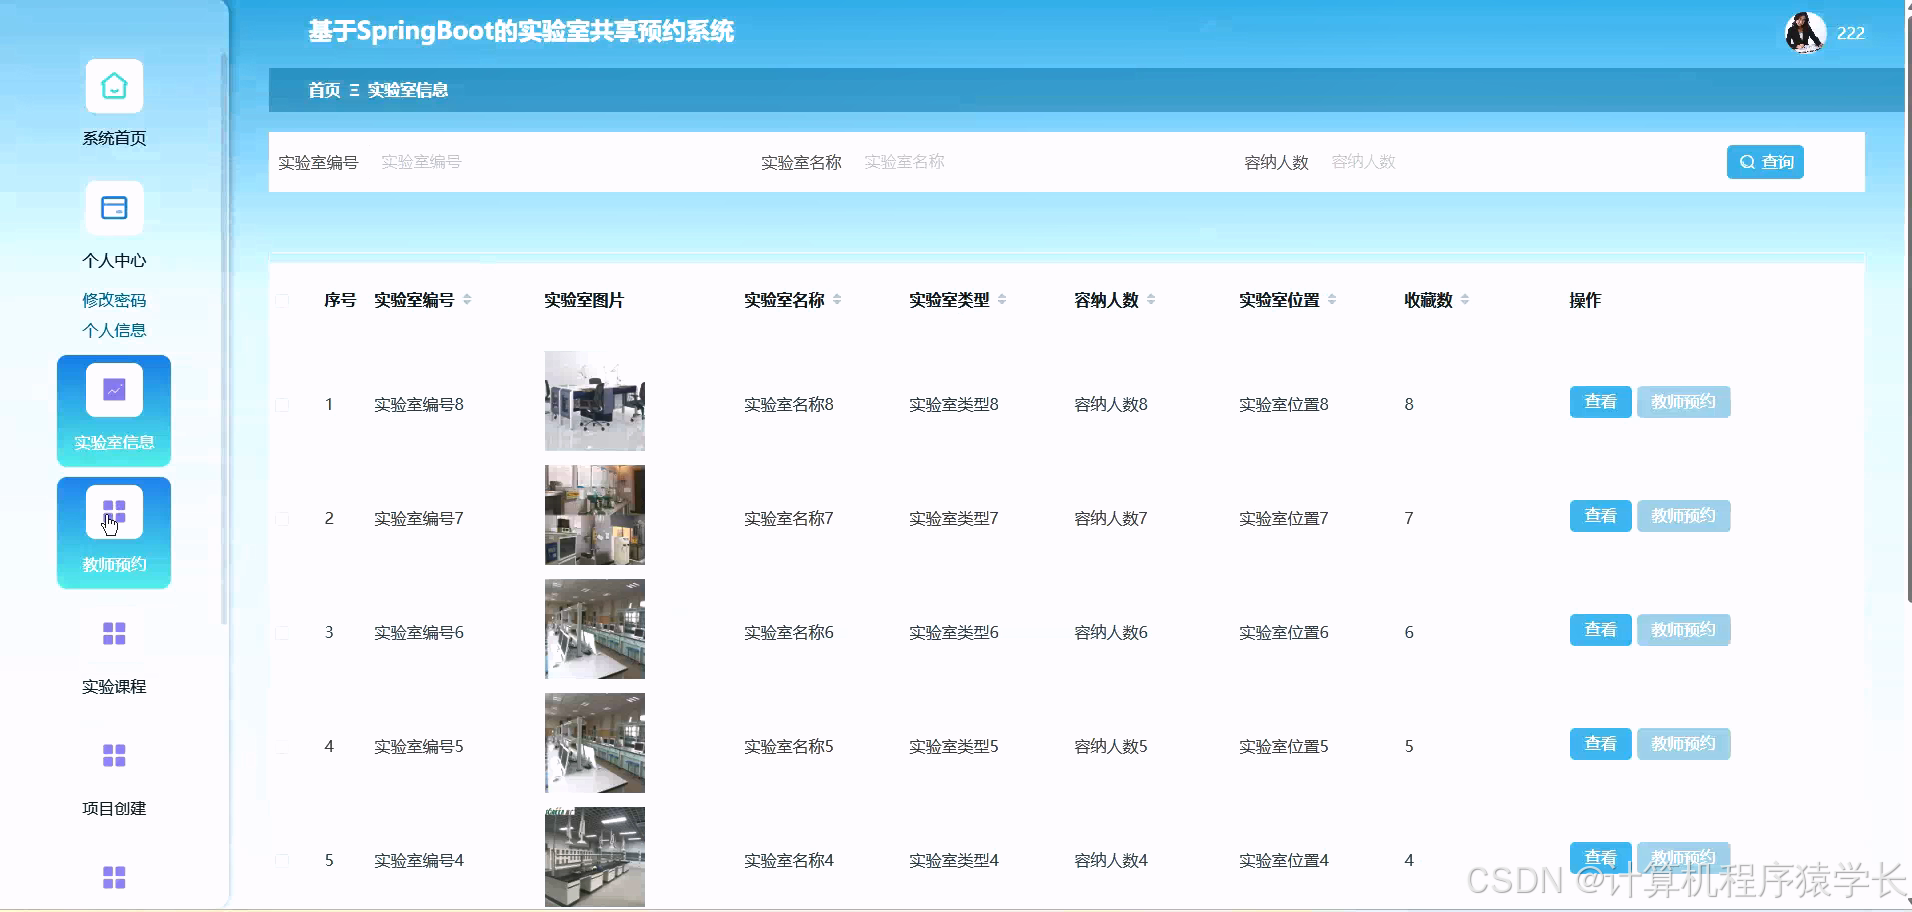Click 查看 button for 实验室名称8
Screen dimensions: 1912x912
click(1599, 402)
